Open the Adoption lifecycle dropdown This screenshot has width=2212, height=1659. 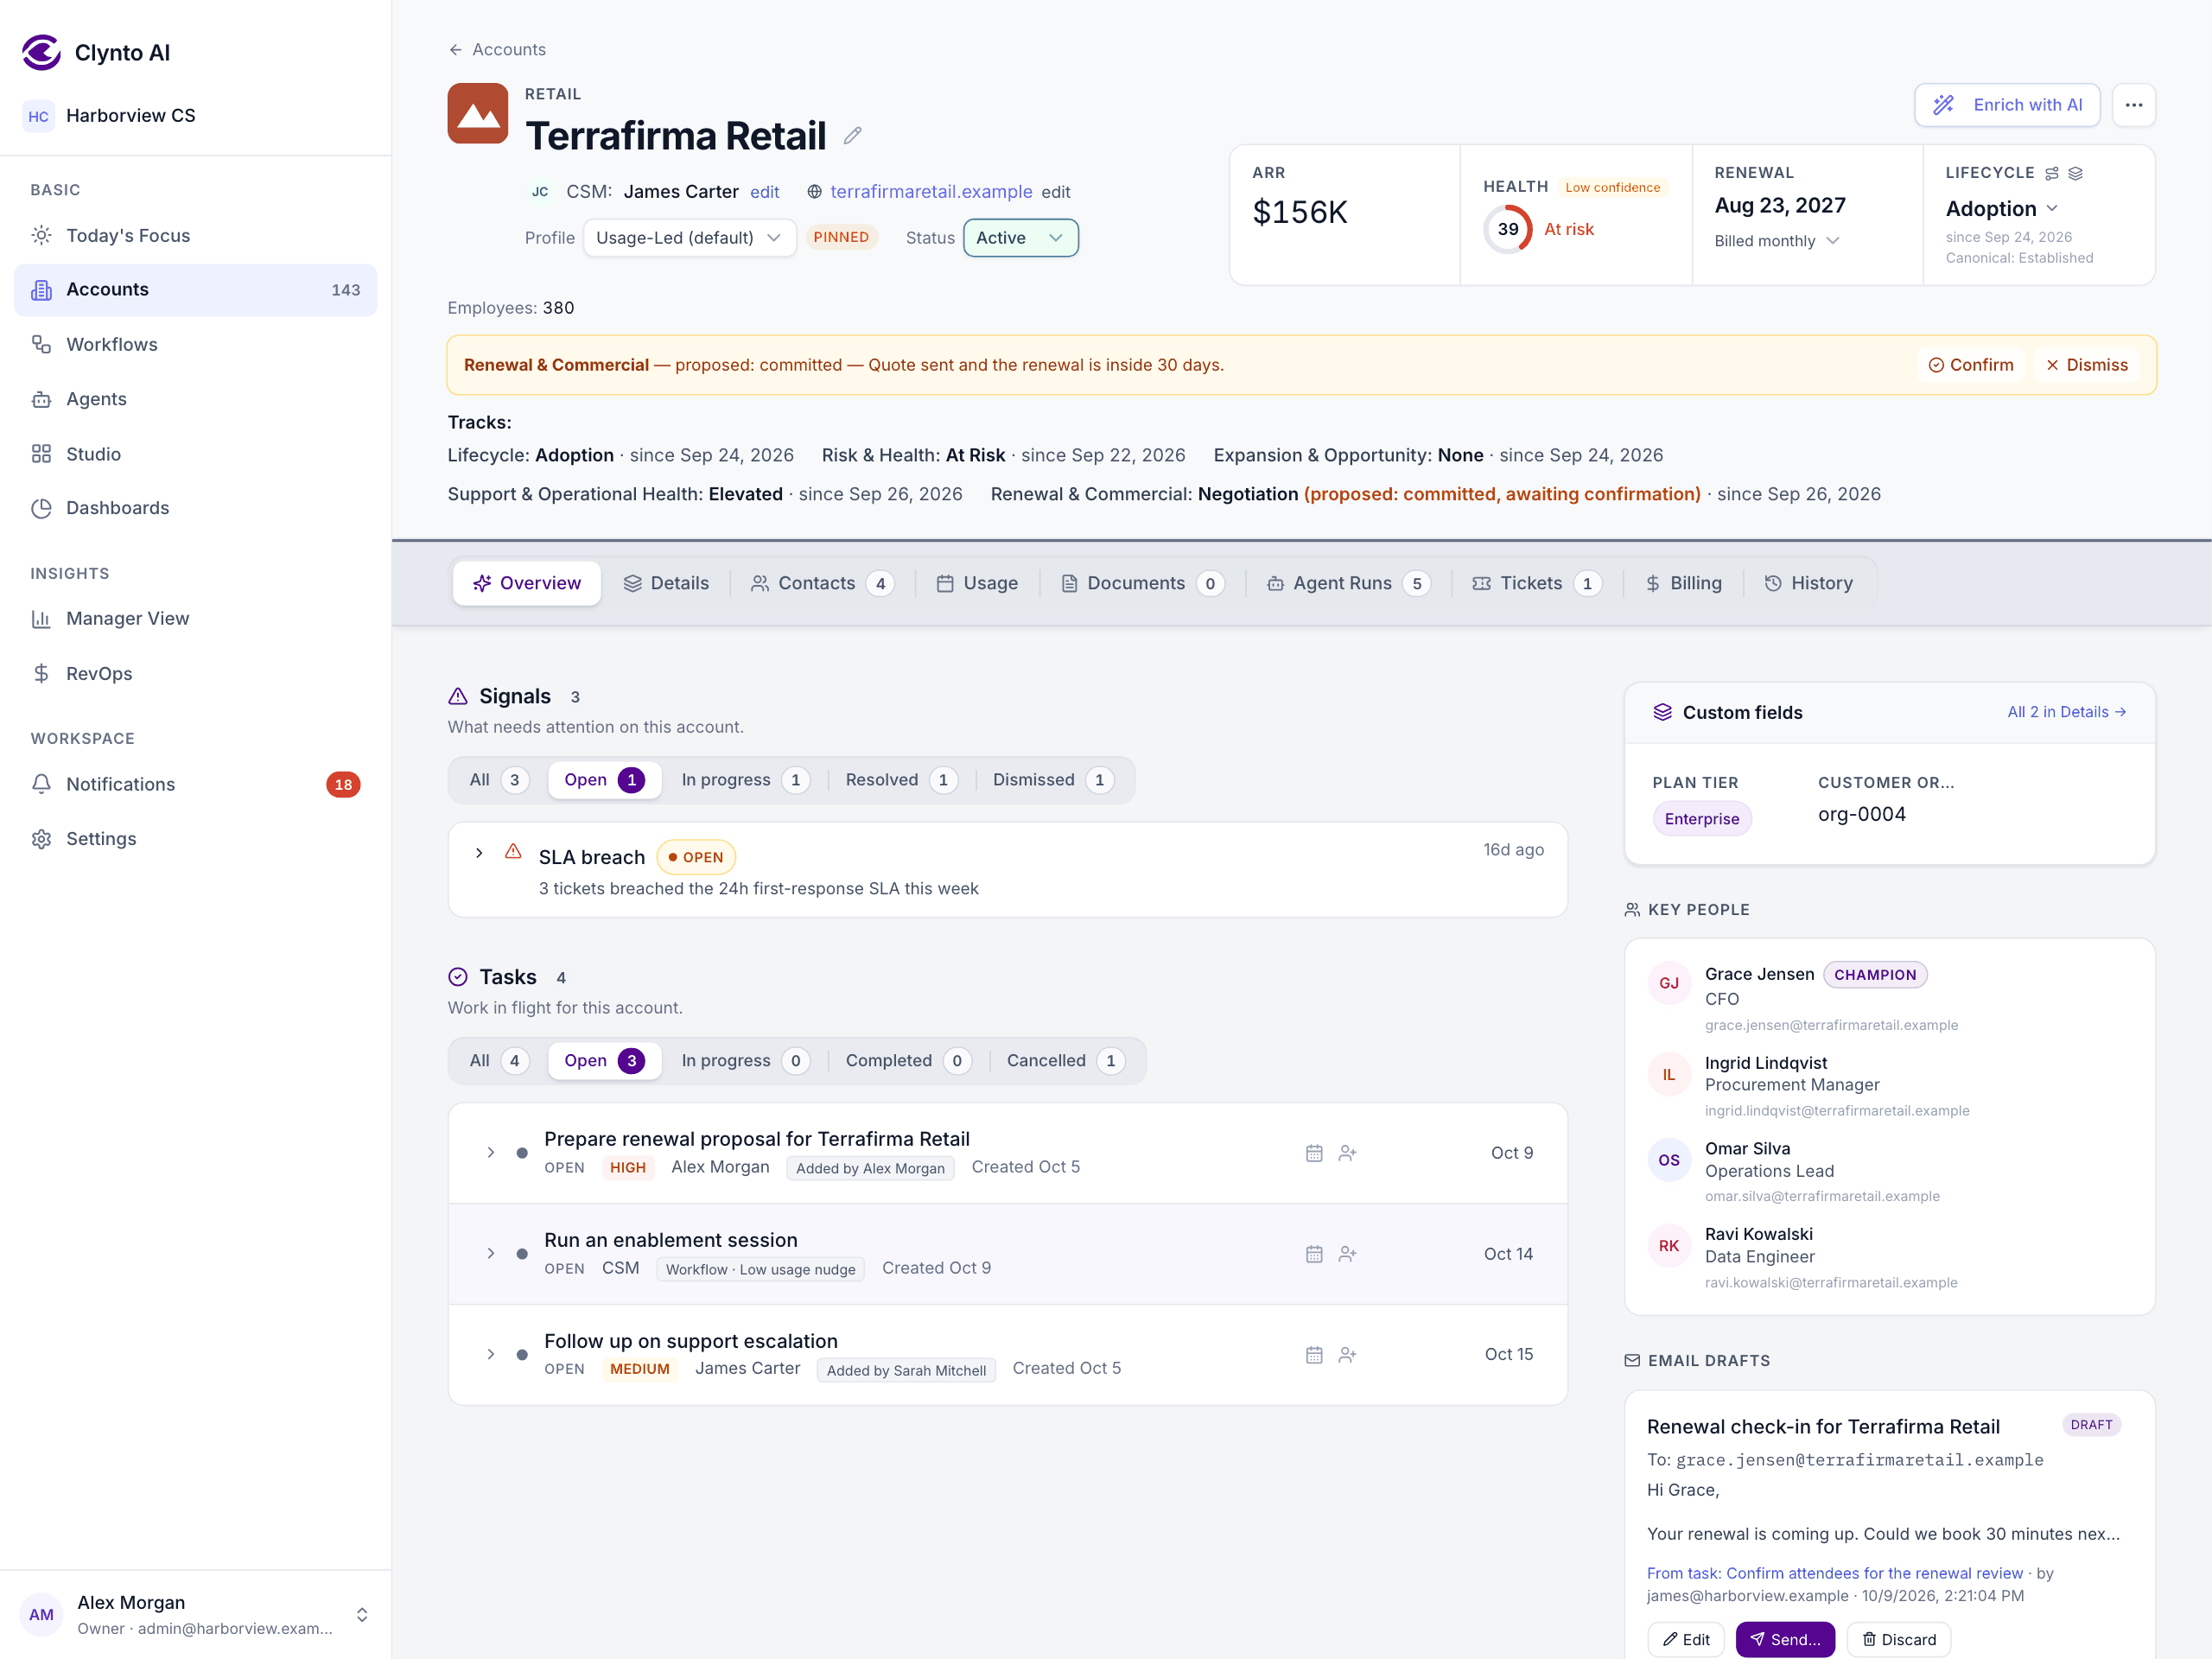coord(2001,209)
